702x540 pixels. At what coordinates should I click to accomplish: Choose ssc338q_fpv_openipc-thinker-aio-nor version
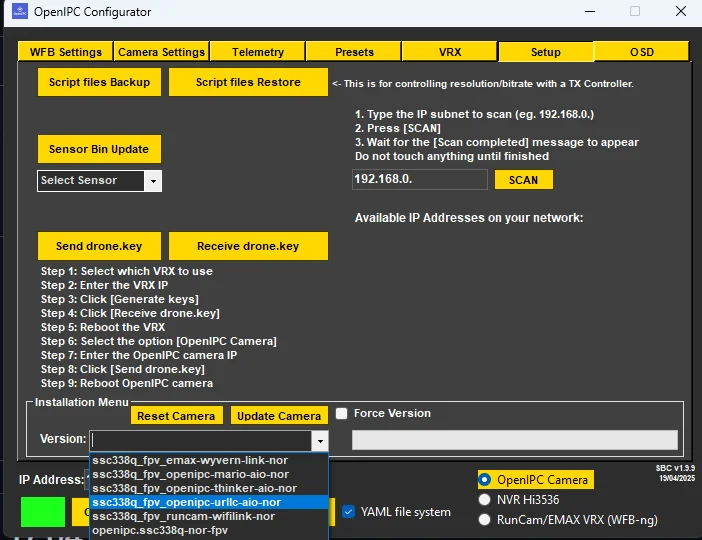pos(209,488)
